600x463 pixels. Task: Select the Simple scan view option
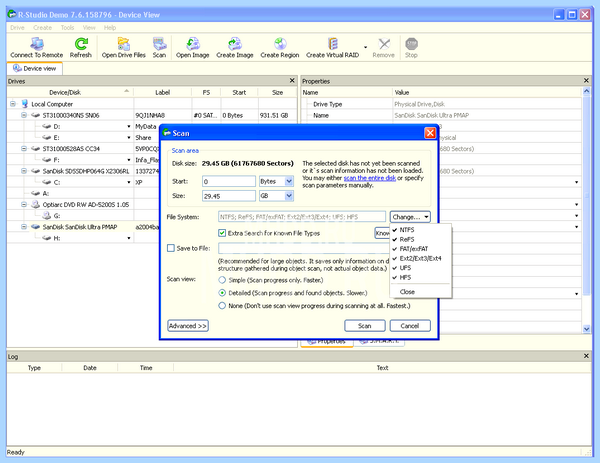click(x=222, y=280)
